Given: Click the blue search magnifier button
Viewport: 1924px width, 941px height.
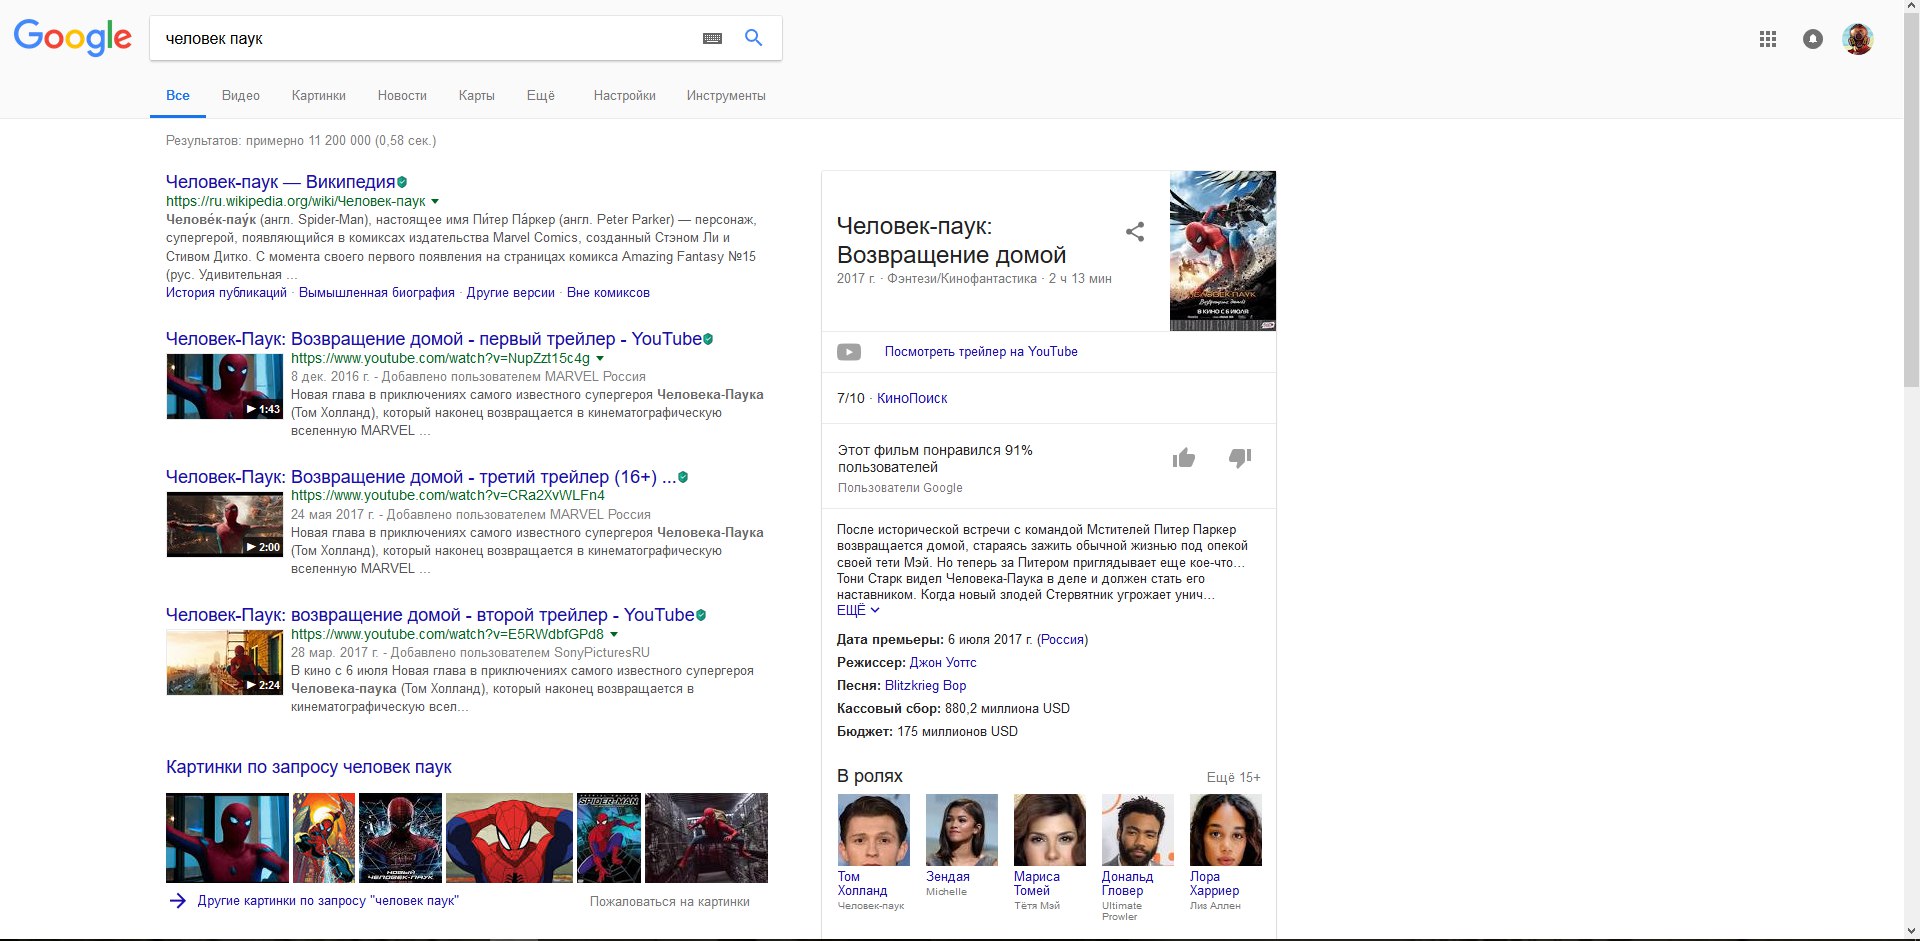Looking at the screenshot, I should point(754,38).
